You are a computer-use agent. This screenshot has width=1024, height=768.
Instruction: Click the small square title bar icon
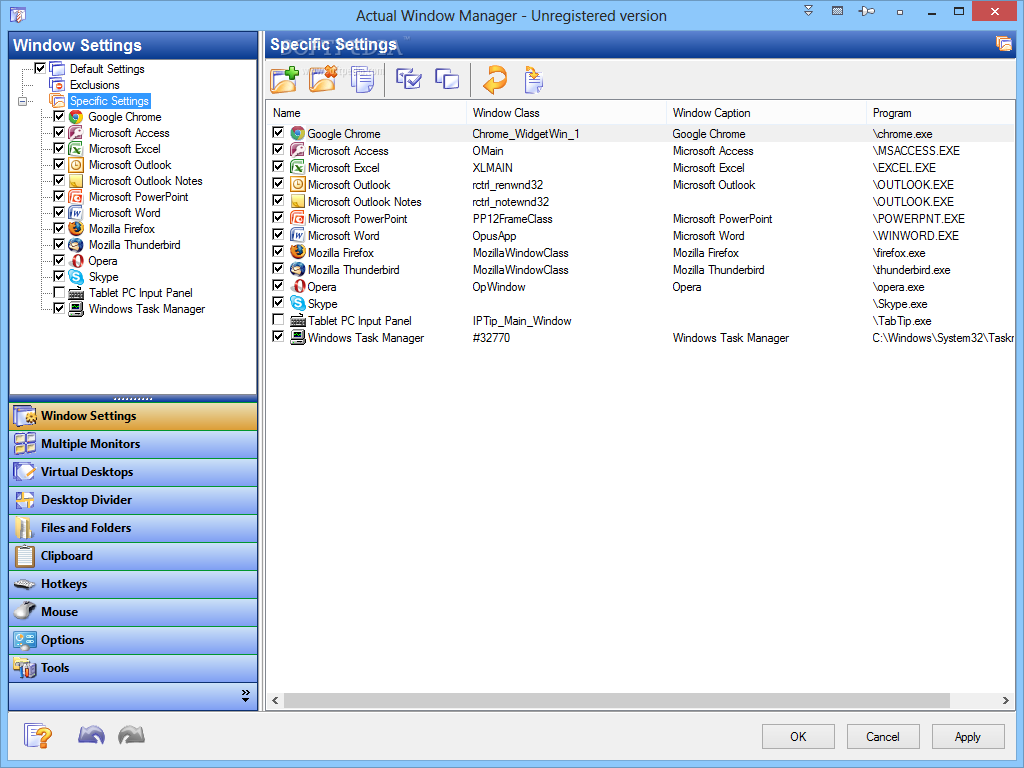[x=899, y=12]
